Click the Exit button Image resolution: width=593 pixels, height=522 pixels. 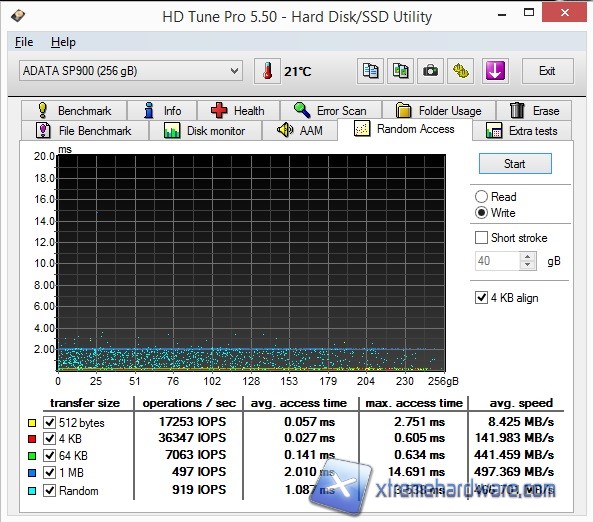[548, 71]
